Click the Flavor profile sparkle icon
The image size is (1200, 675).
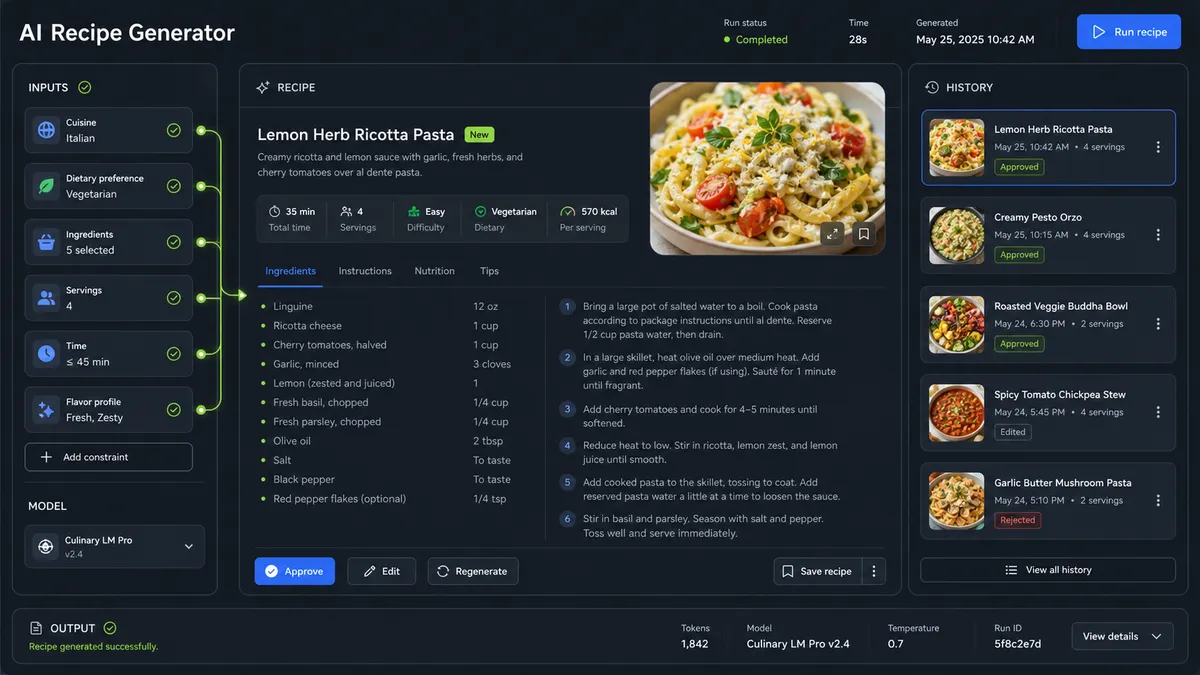[x=46, y=409]
